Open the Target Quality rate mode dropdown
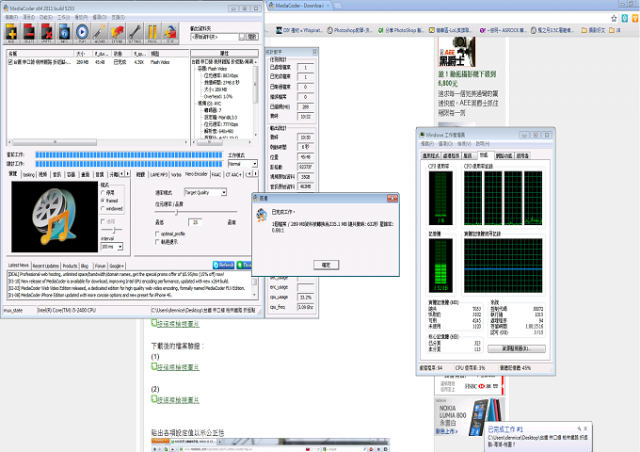The height and width of the screenshot is (452, 640). [205, 192]
